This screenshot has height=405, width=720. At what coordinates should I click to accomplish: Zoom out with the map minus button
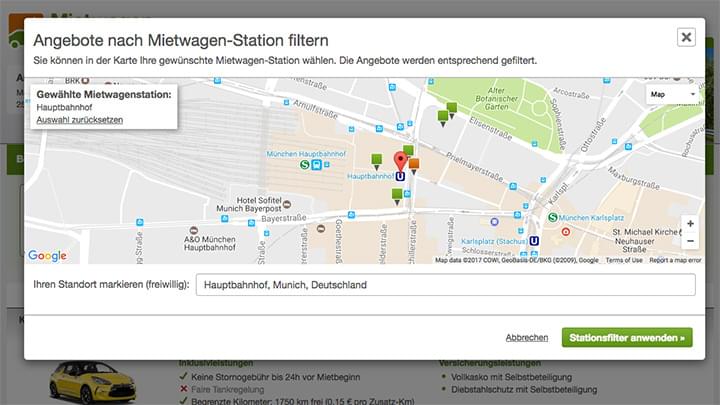click(690, 241)
